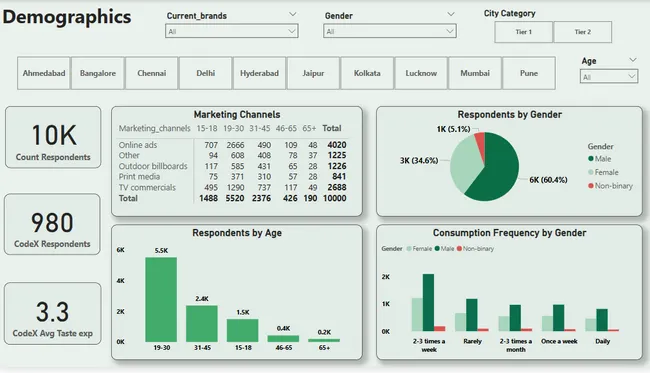The height and width of the screenshot is (373, 650).
Task: Select Non-binary in Consumption Frequency legend
Action: pyautogui.click(x=475, y=249)
